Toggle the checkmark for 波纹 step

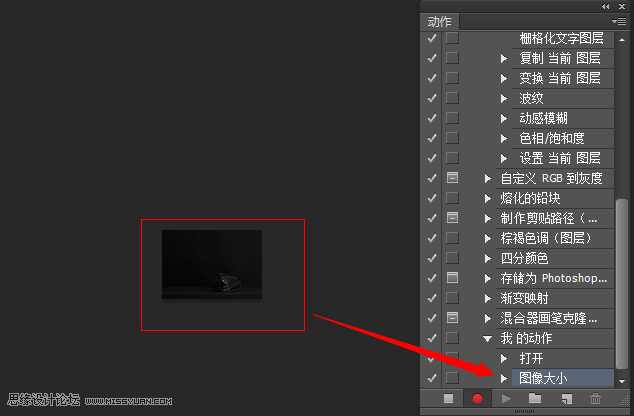click(432, 98)
